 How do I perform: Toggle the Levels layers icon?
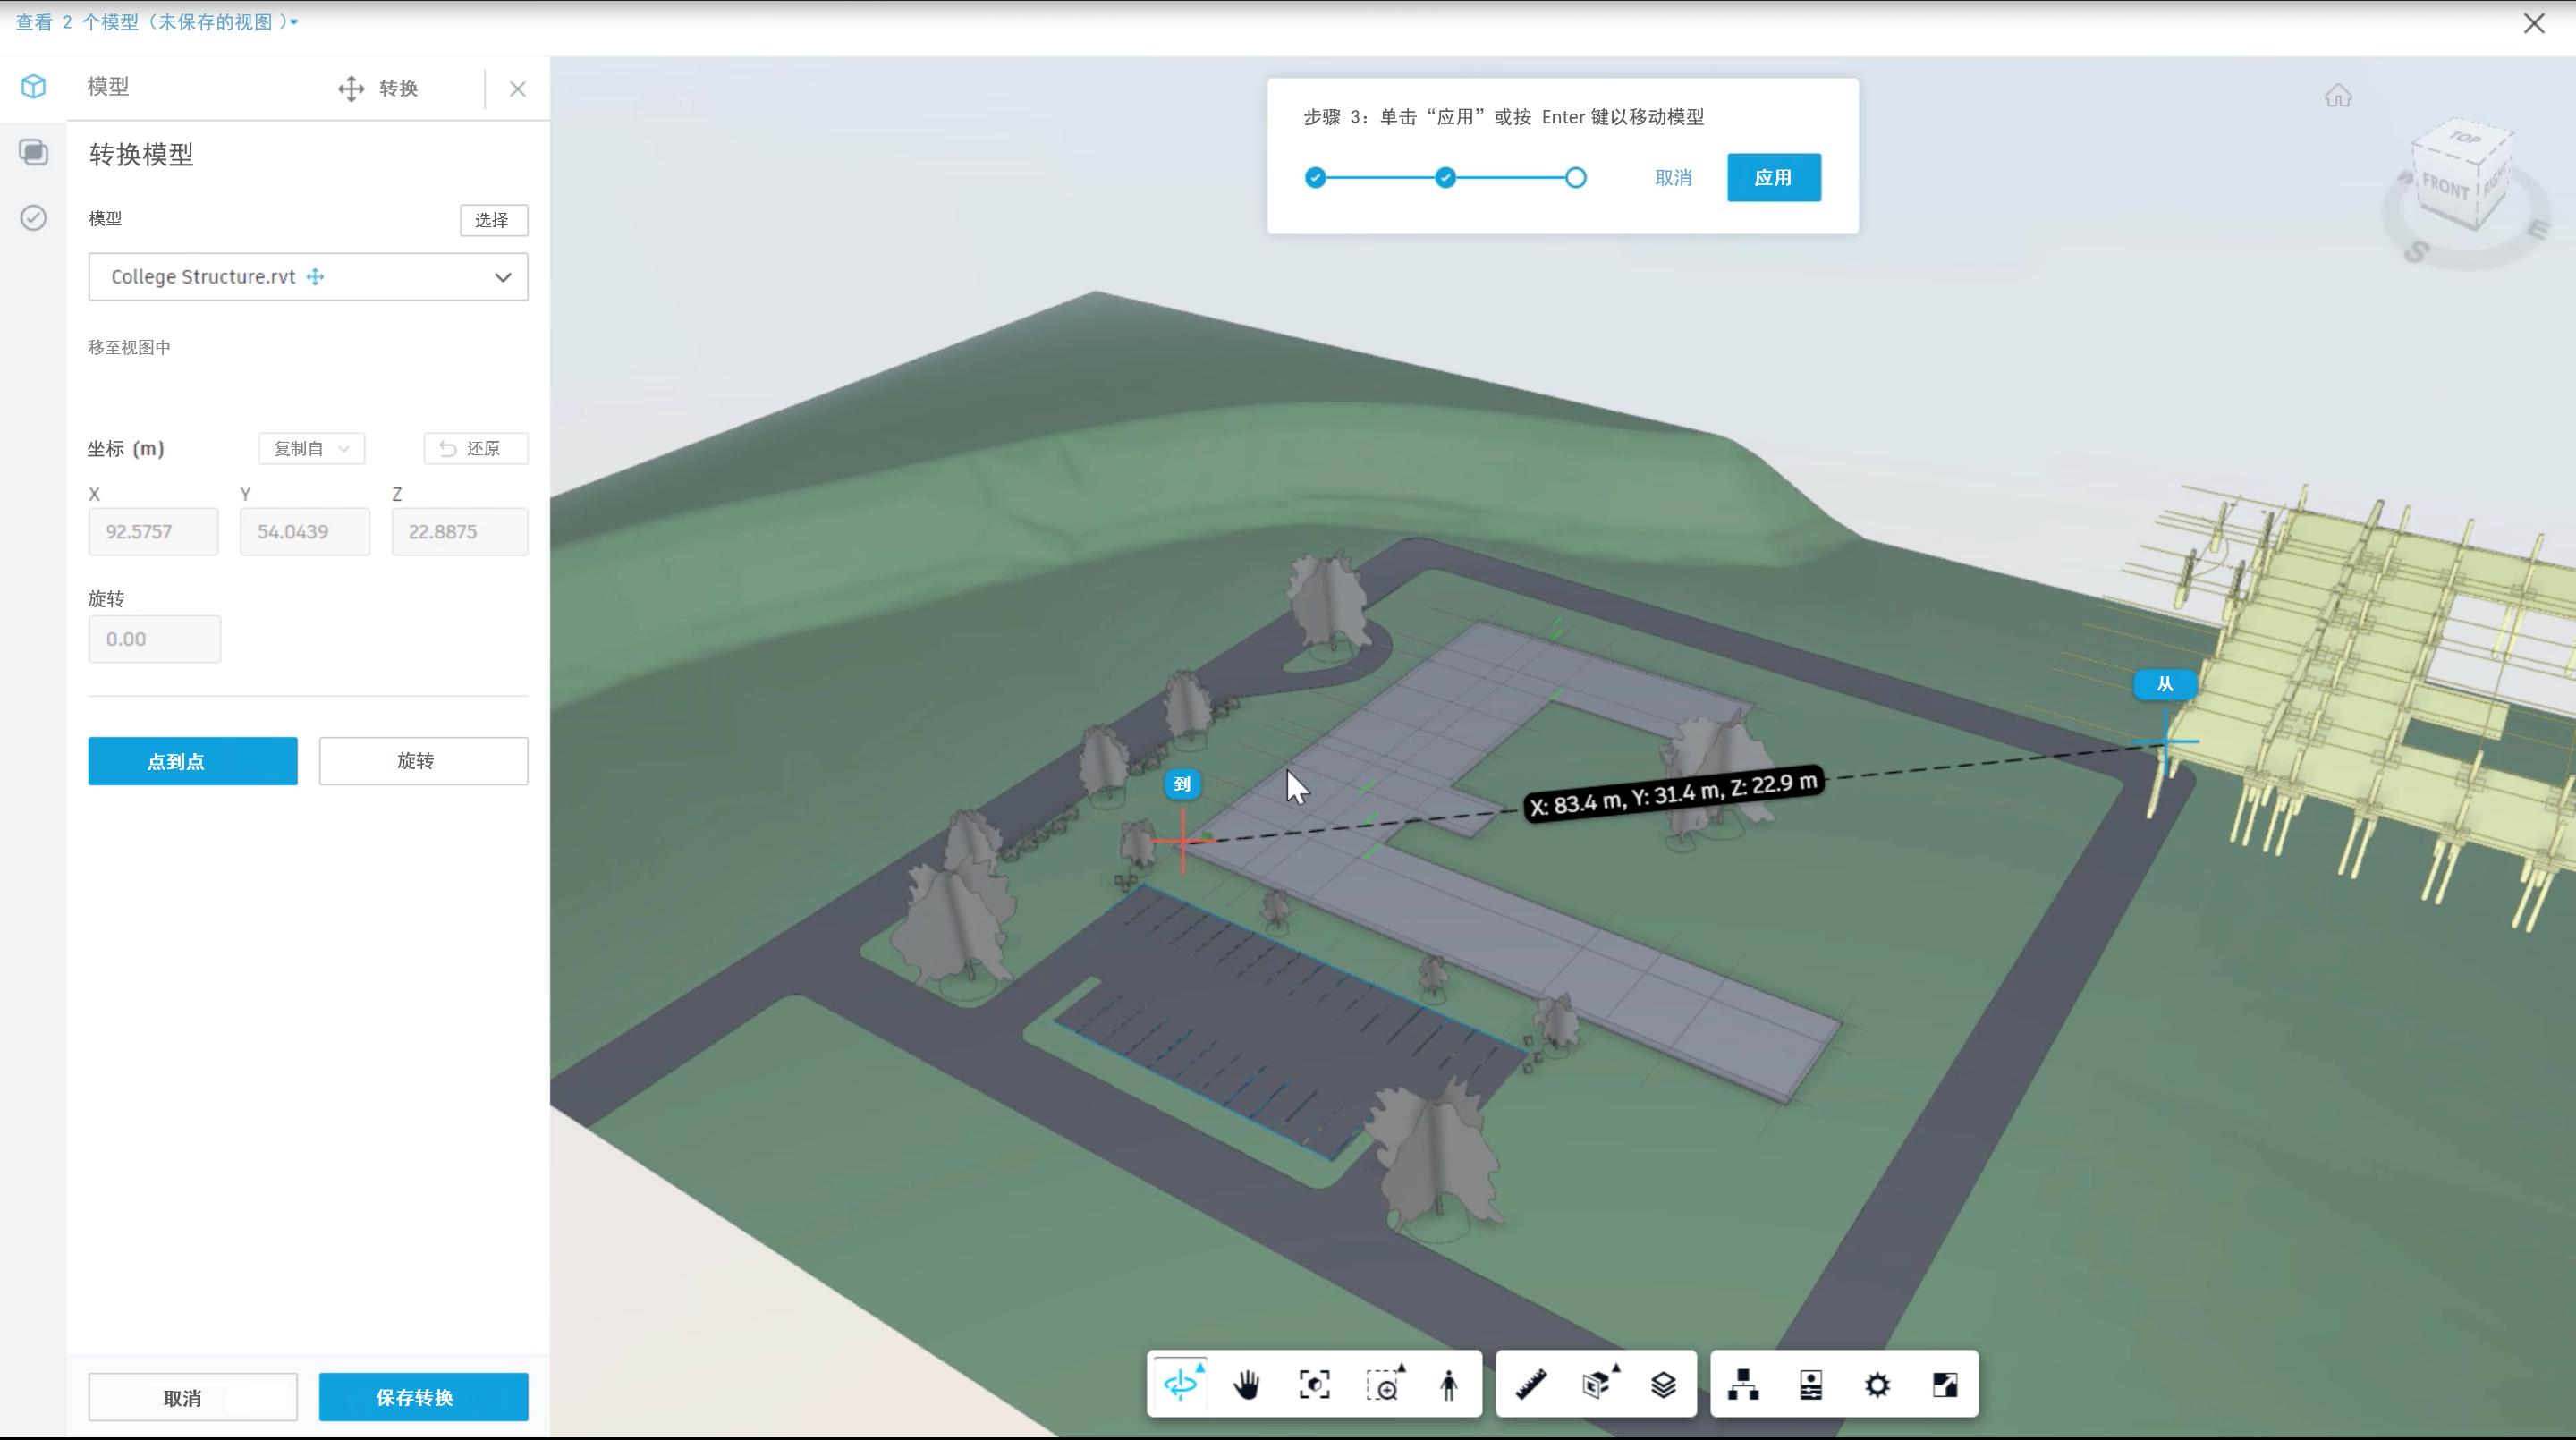click(1664, 1385)
